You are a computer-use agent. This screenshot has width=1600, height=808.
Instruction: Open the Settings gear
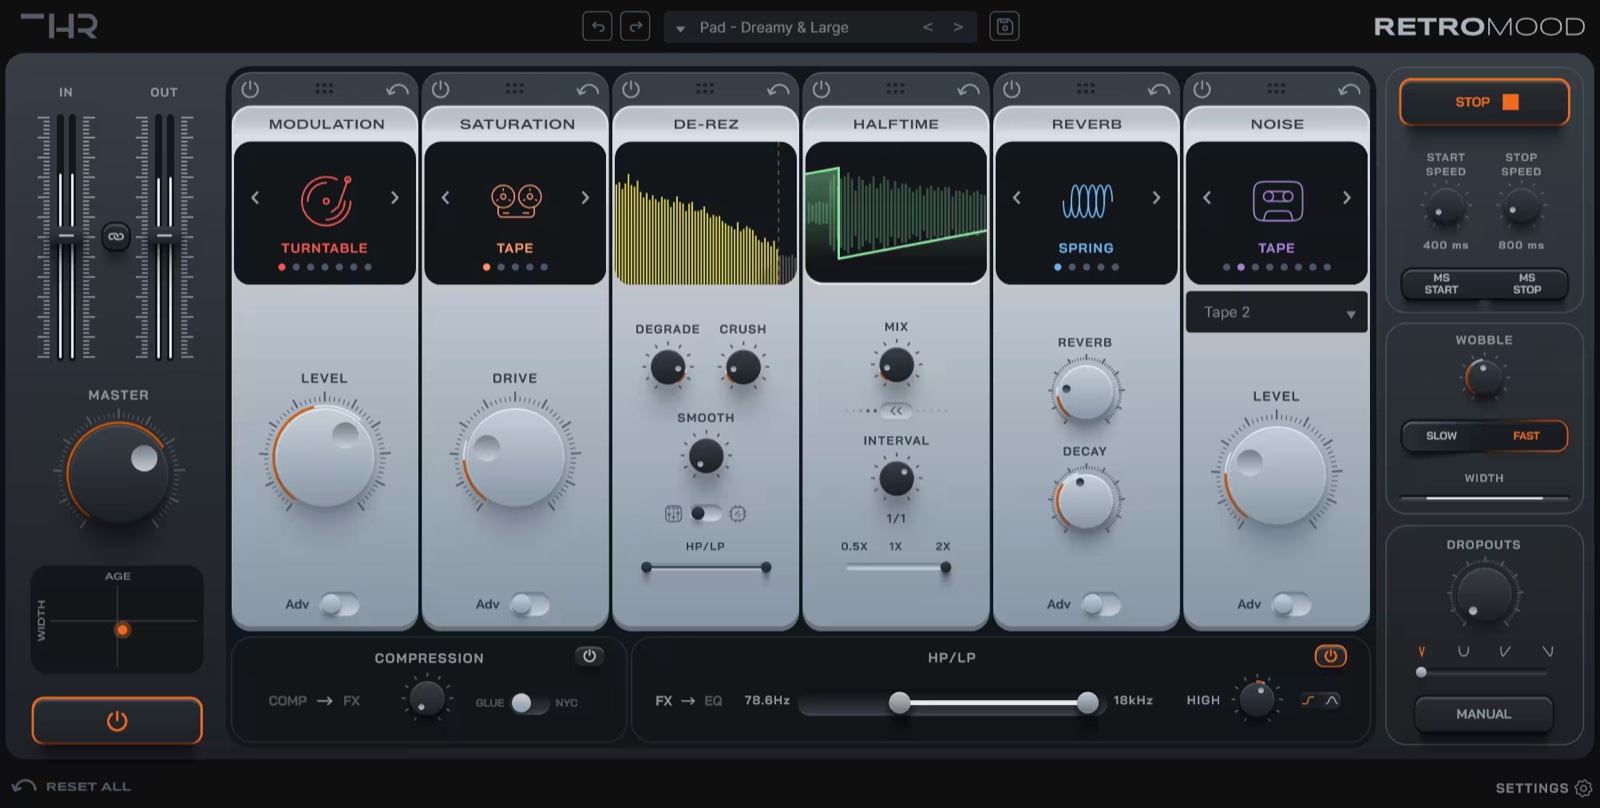(1583, 788)
